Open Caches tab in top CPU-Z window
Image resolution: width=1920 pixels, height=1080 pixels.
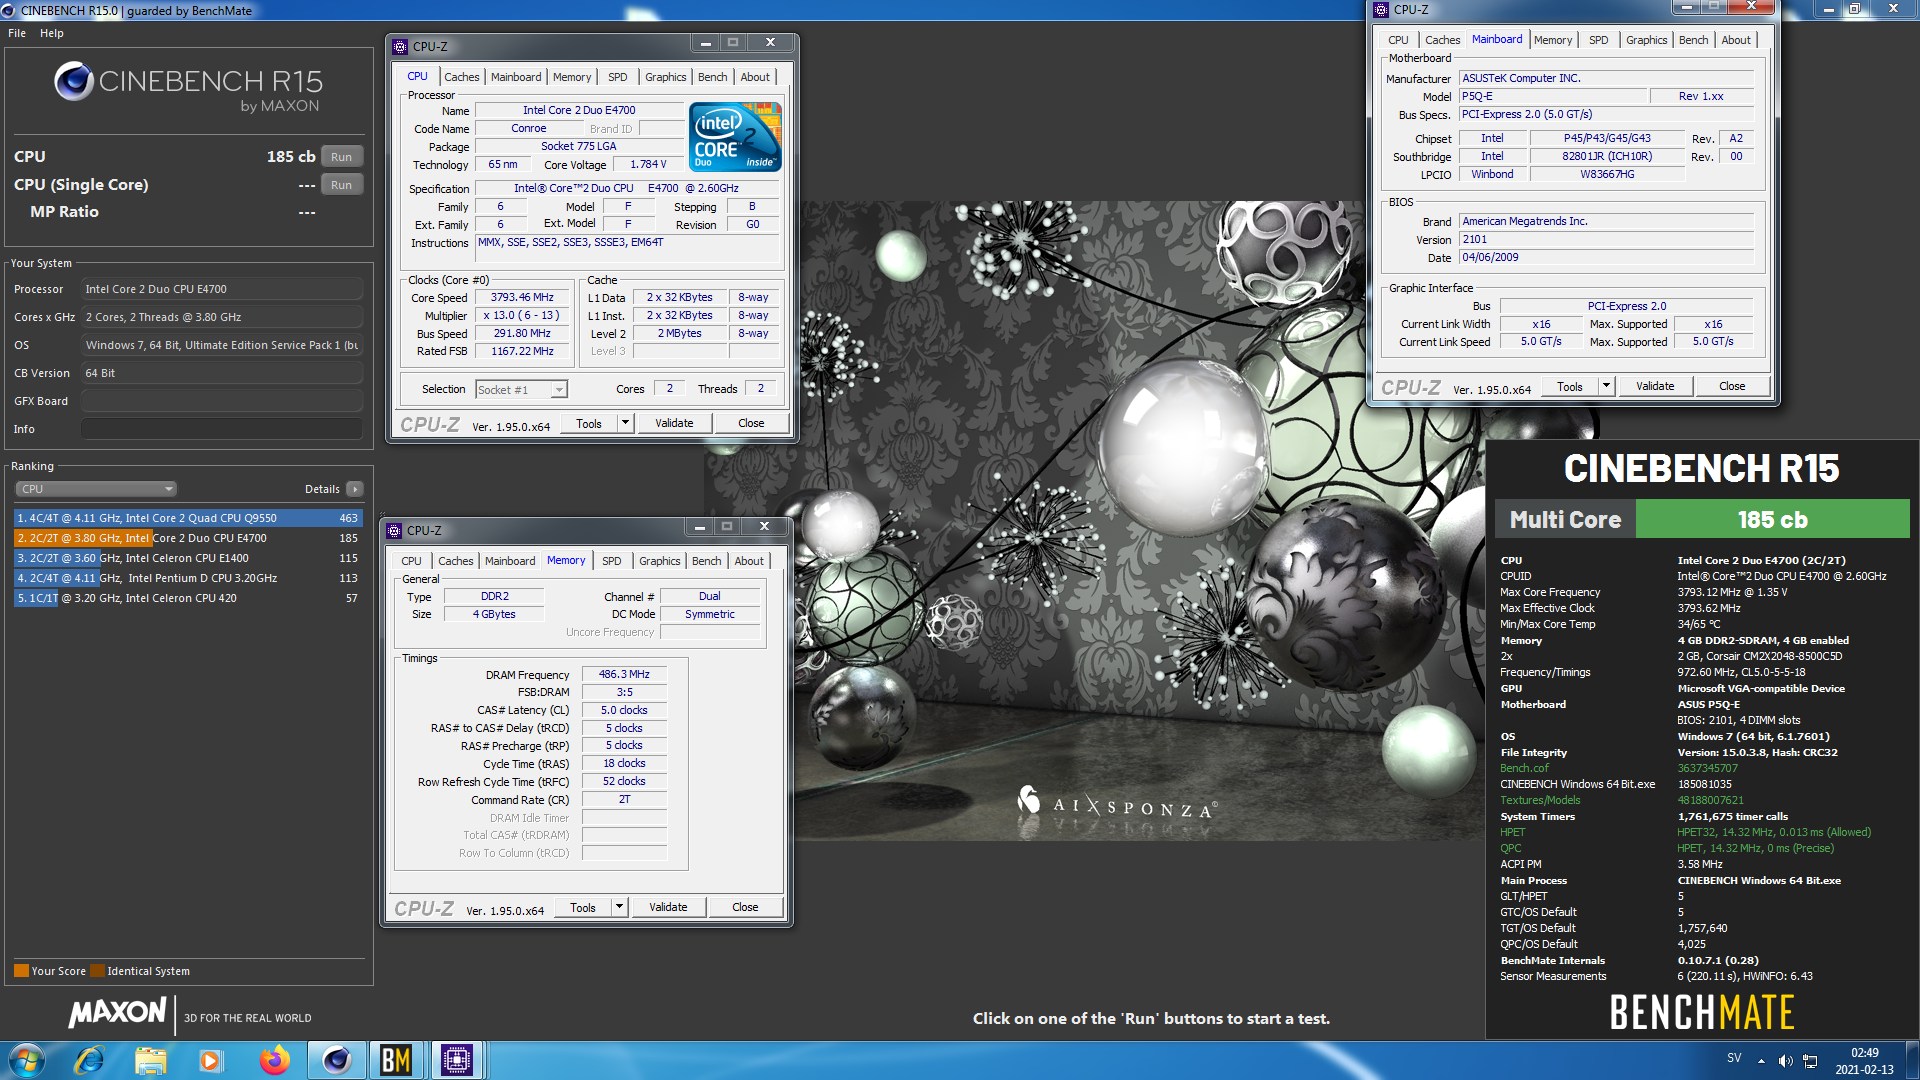461,77
